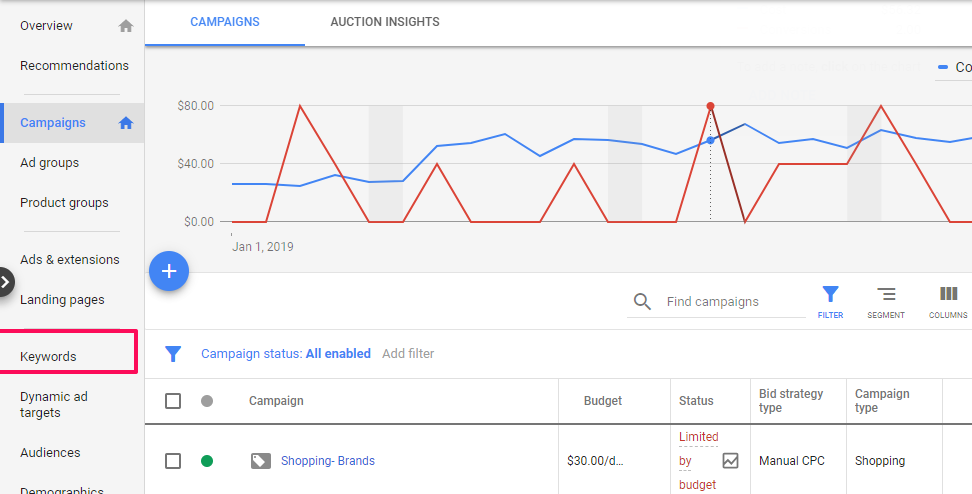Click Add filter text
The height and width of the screenshot is (494, 972).
point(408,354)
